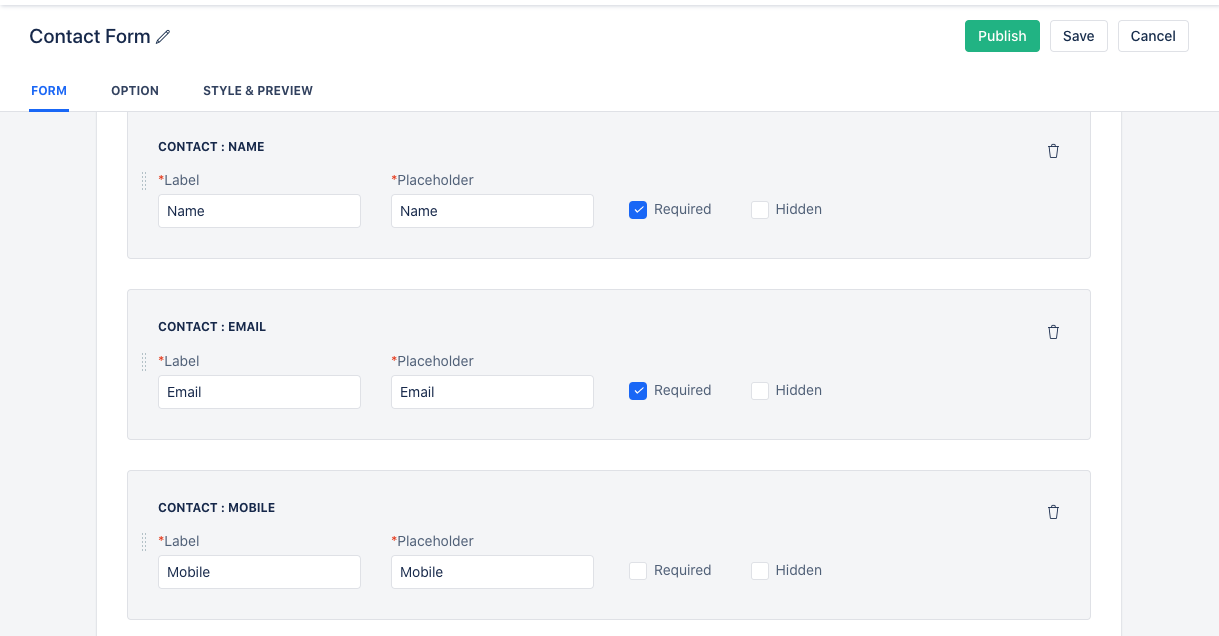Edit the Name placeholder input
The width and height of the screenshot is (1219, 636).
pos(492,211)
